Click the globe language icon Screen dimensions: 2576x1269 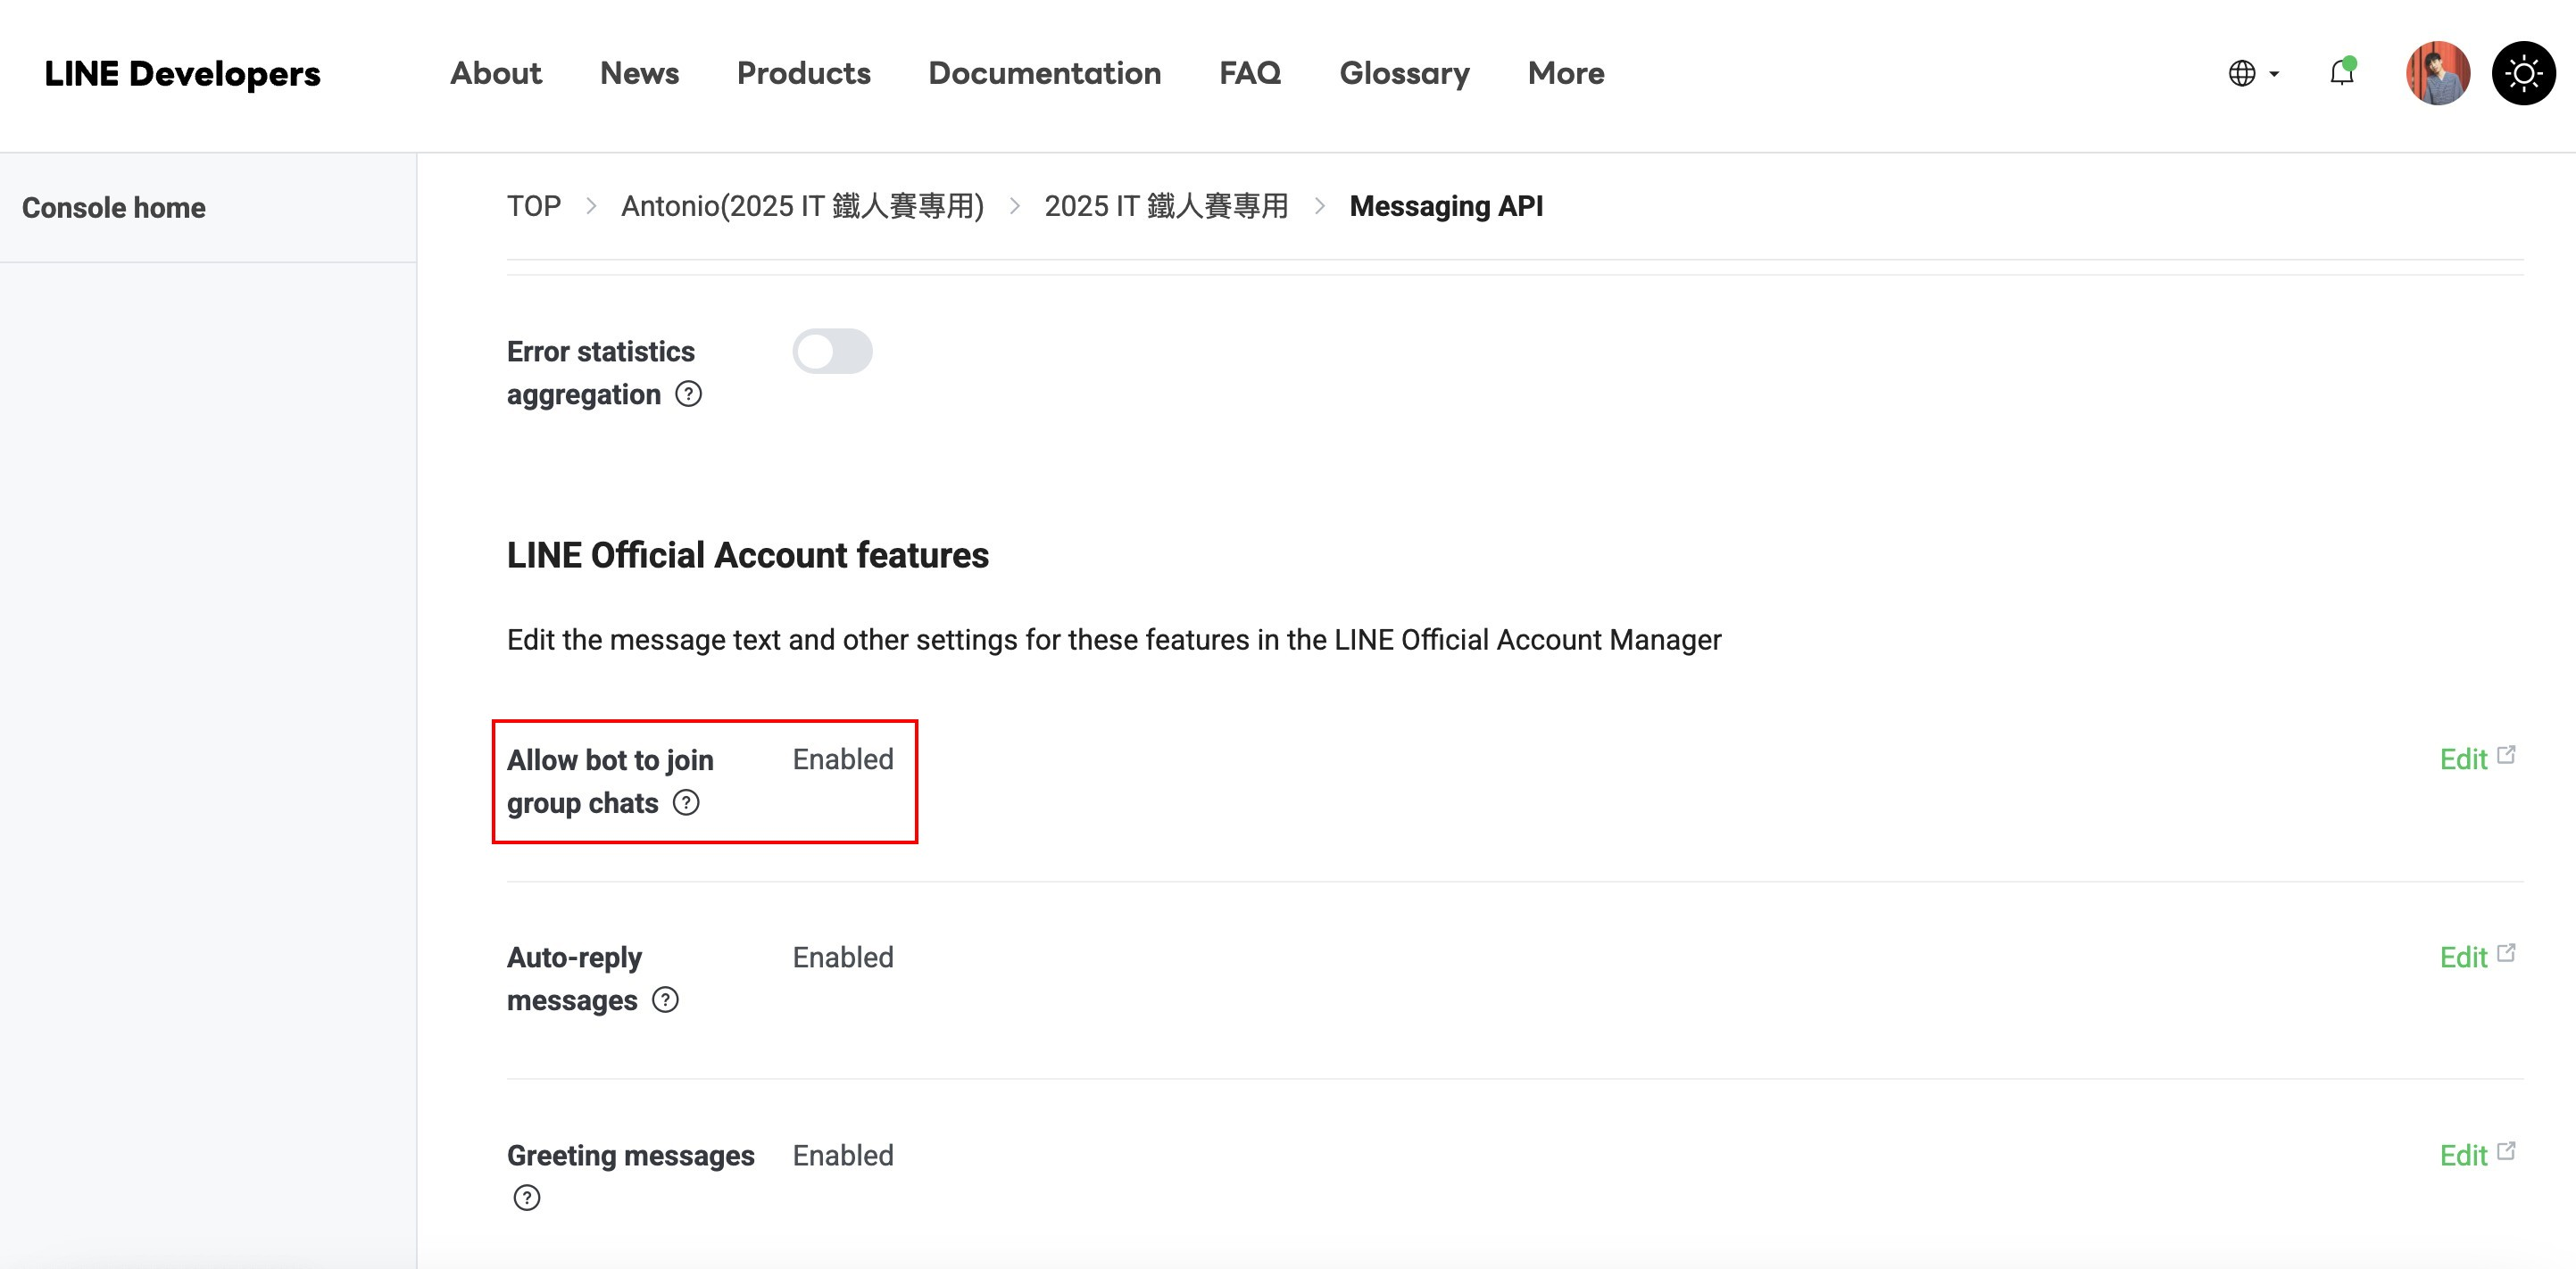point(2242,73)
